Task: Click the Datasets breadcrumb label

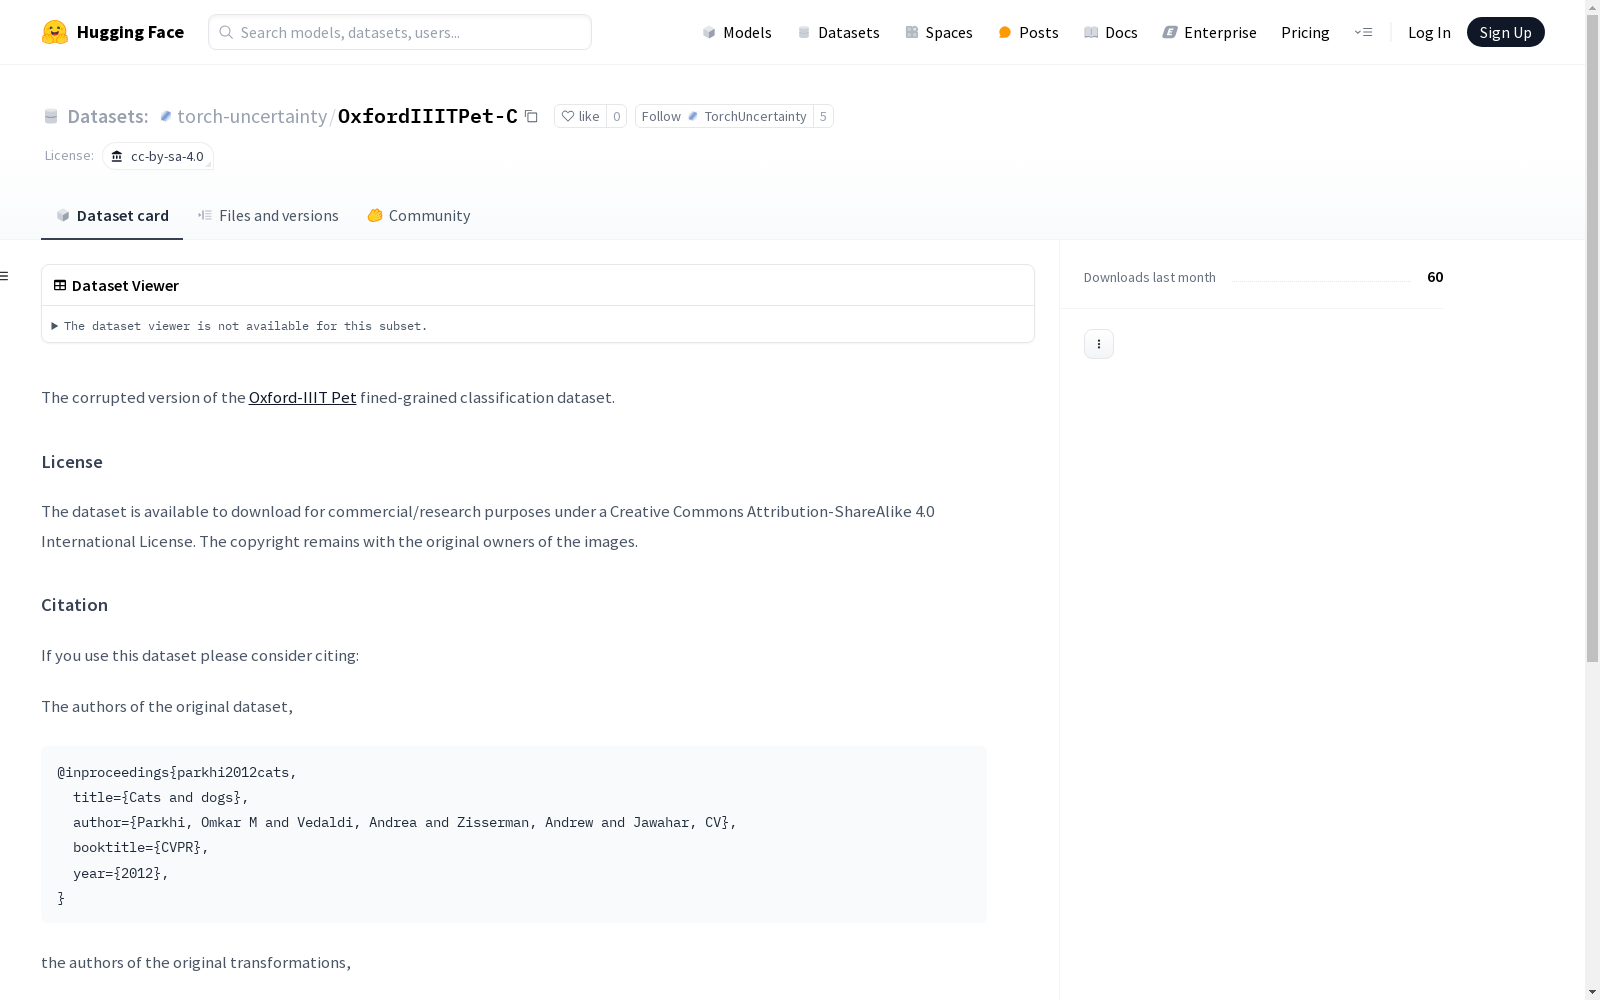Action: click(107, 116)
